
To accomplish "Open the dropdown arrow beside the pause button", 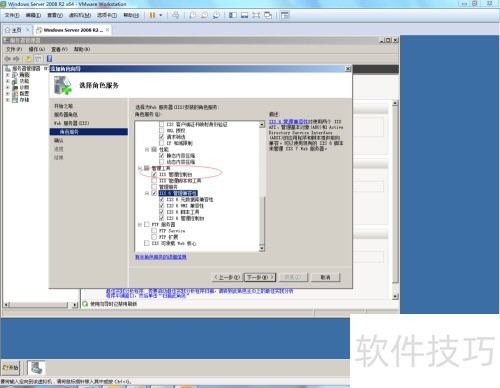I will (161, 15).
